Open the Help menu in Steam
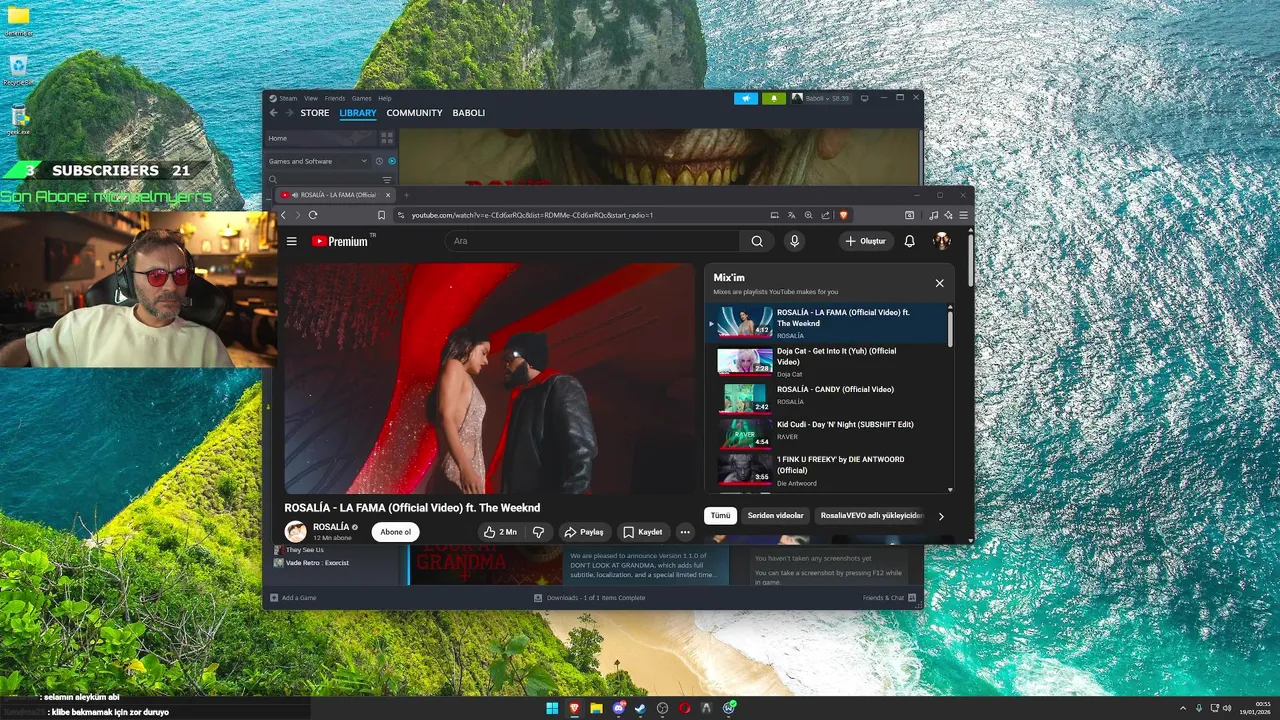This screenshot has height=720, width=1280. click(385, 98)
